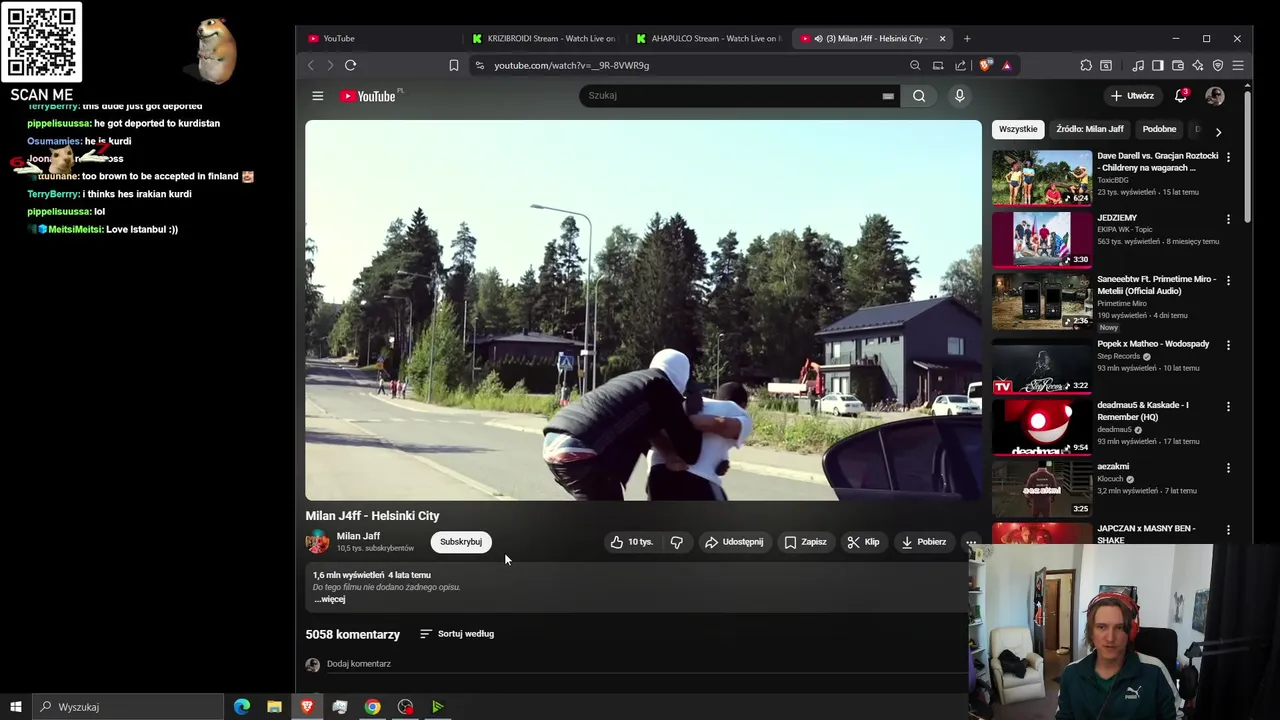Switch to AHAPULCO Stream tab

pos(710,38)
